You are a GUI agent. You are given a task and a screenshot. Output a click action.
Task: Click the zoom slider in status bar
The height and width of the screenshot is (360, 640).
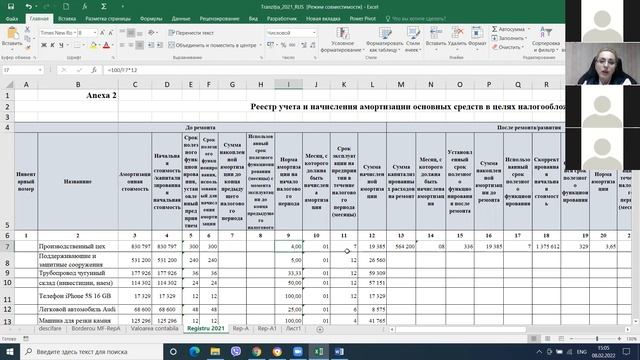tap(597, 339)
